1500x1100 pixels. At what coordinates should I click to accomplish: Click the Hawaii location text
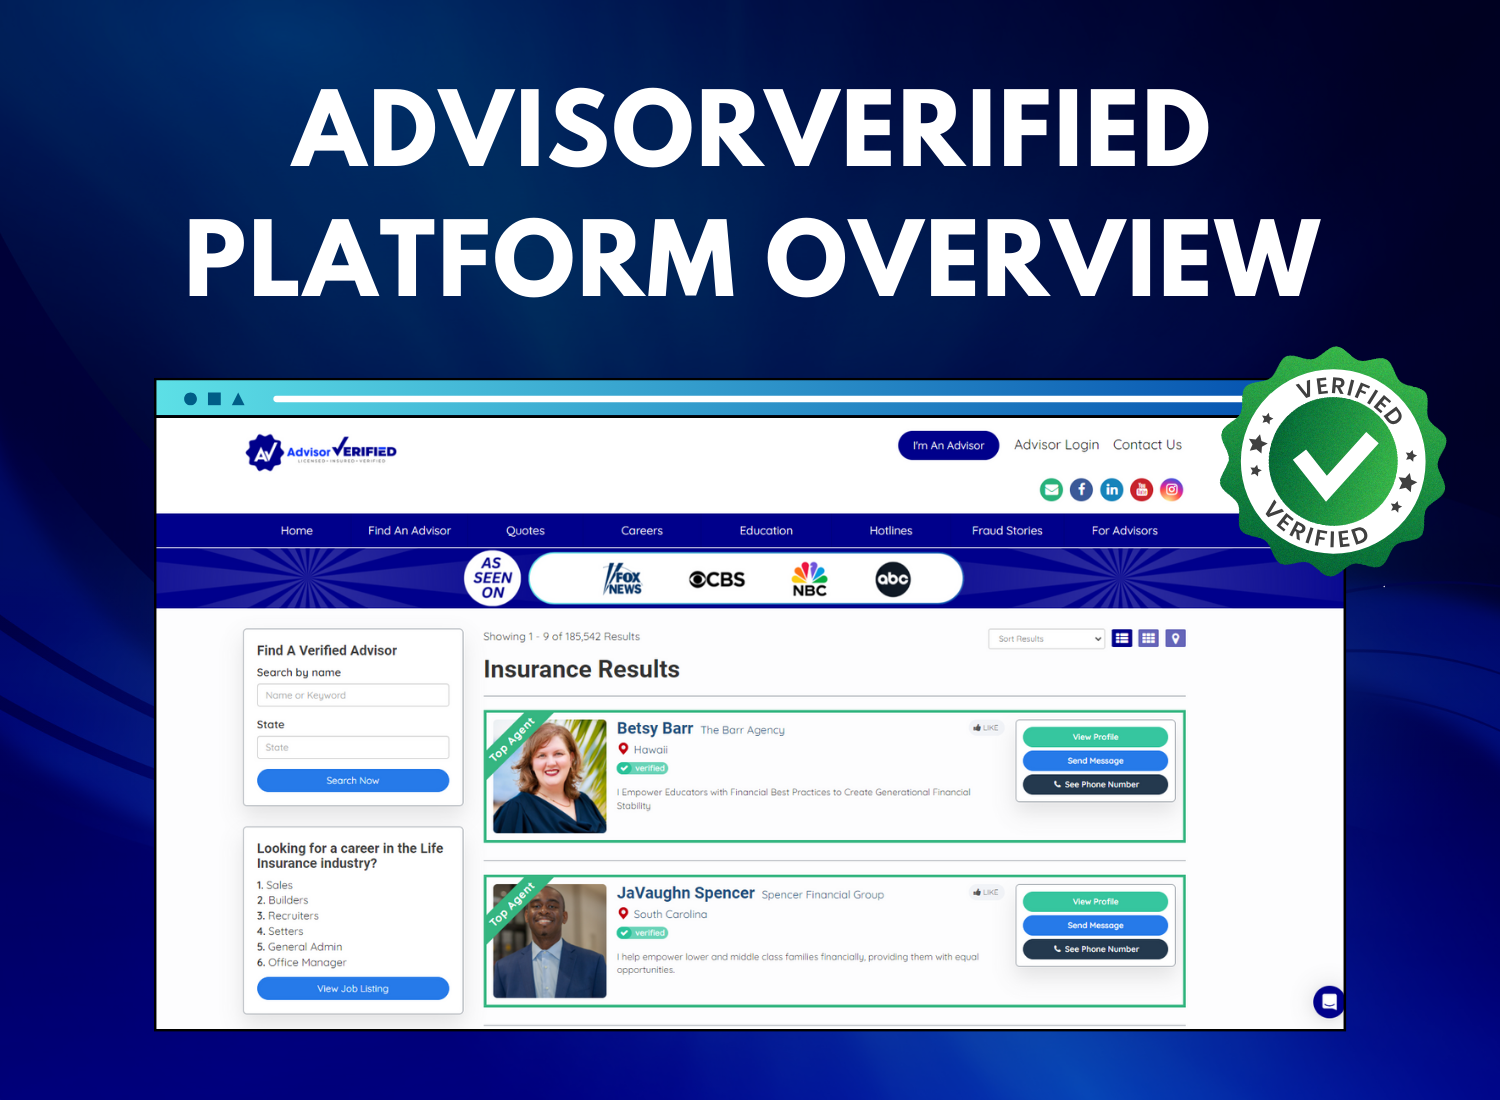pos(650,750)
